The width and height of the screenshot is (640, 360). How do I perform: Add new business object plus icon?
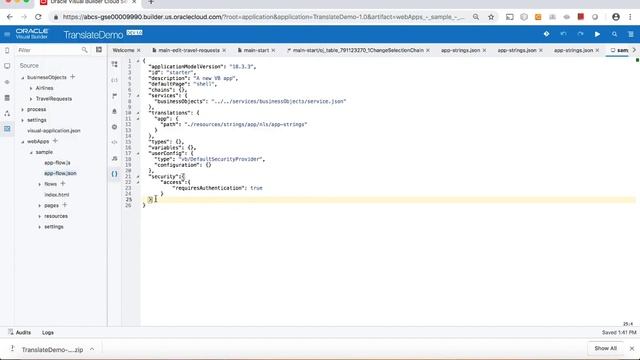[73, 77]
